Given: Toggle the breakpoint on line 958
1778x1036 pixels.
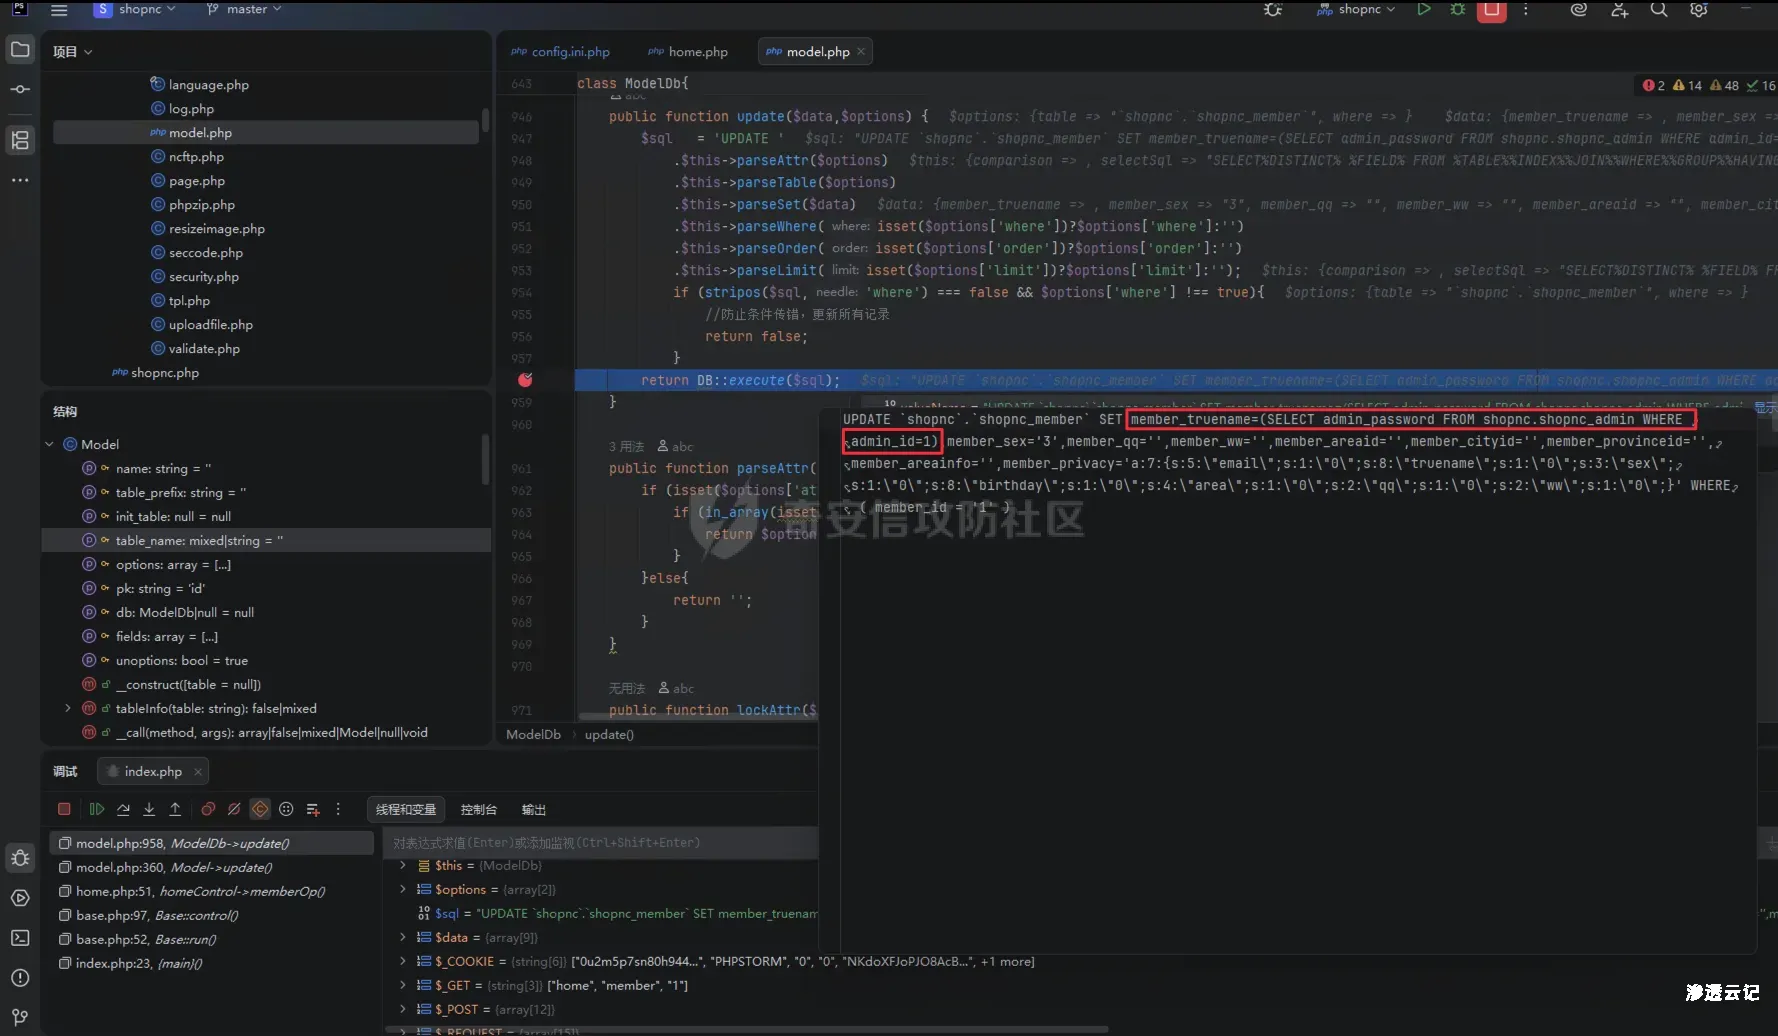Looking at the screenshot, I should [525, 380].
